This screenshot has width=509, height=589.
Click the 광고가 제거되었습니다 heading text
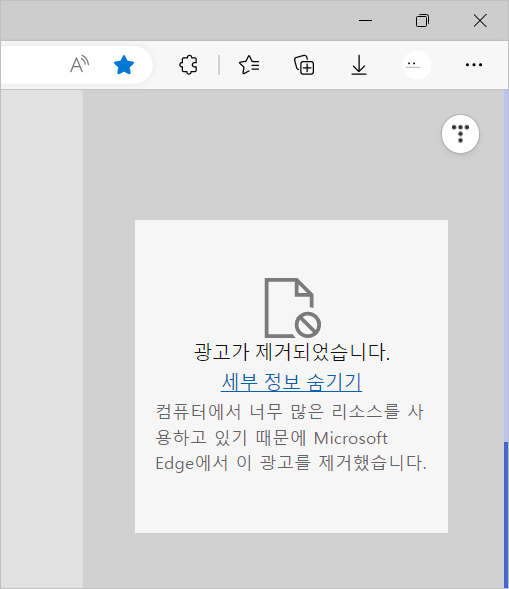click(x=292, y=352)
